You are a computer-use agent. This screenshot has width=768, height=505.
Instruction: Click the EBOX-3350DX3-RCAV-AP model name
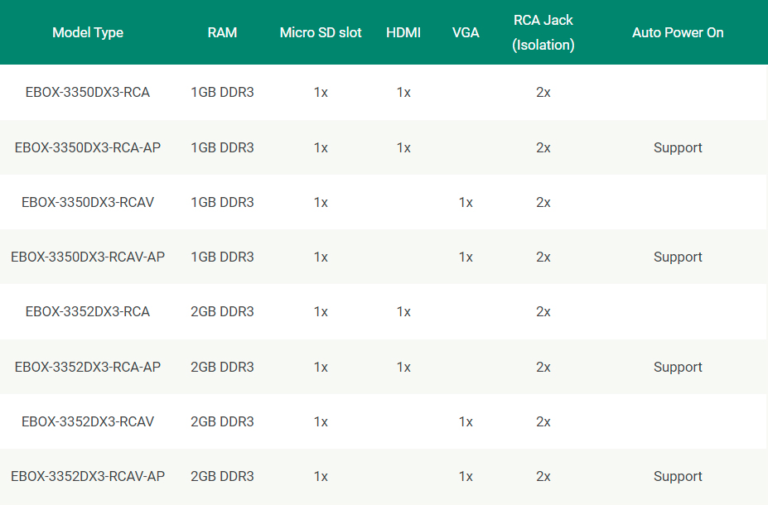[87, 257]
